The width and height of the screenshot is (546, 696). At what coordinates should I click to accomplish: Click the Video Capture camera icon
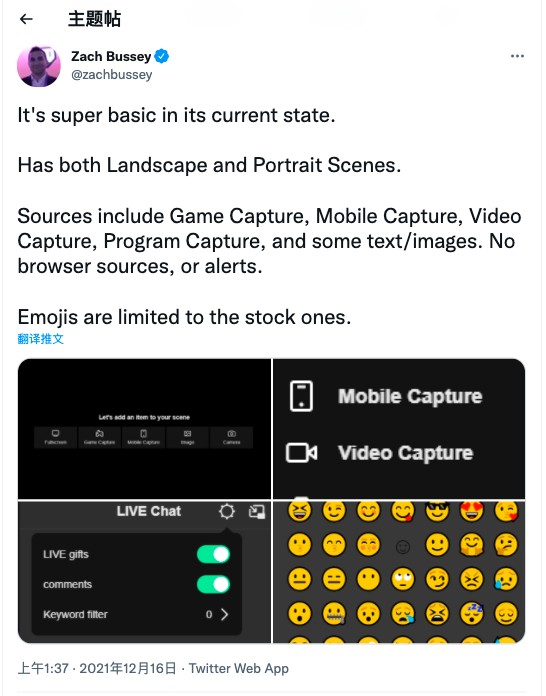[301, 453]
